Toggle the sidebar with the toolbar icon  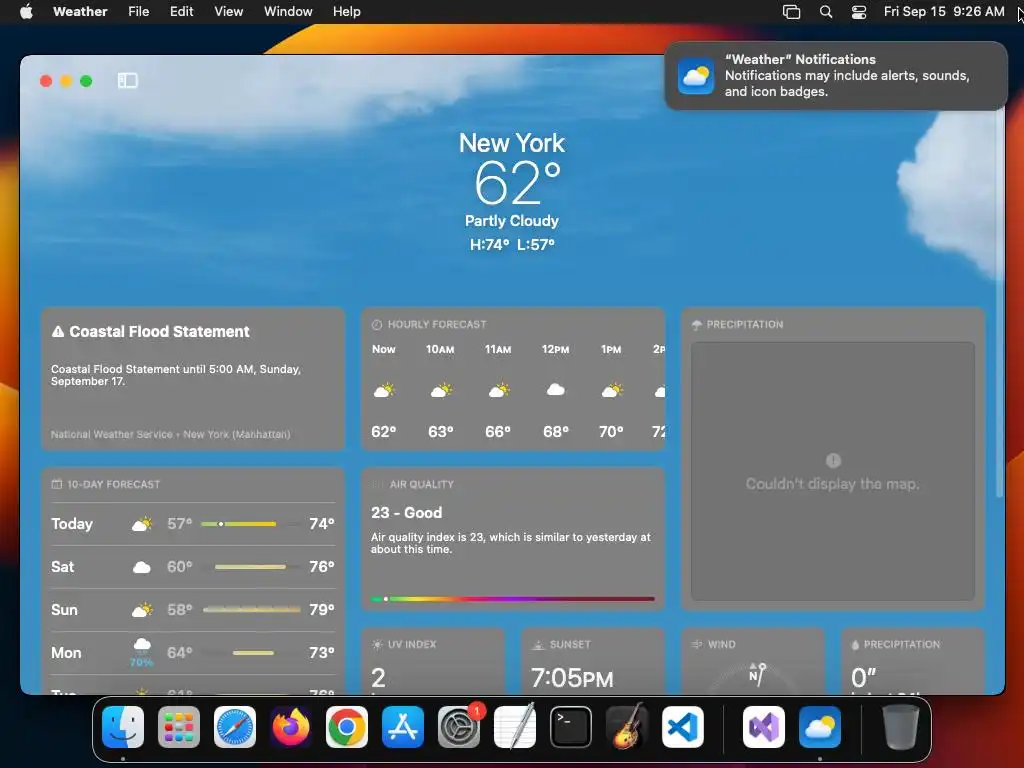127,80
